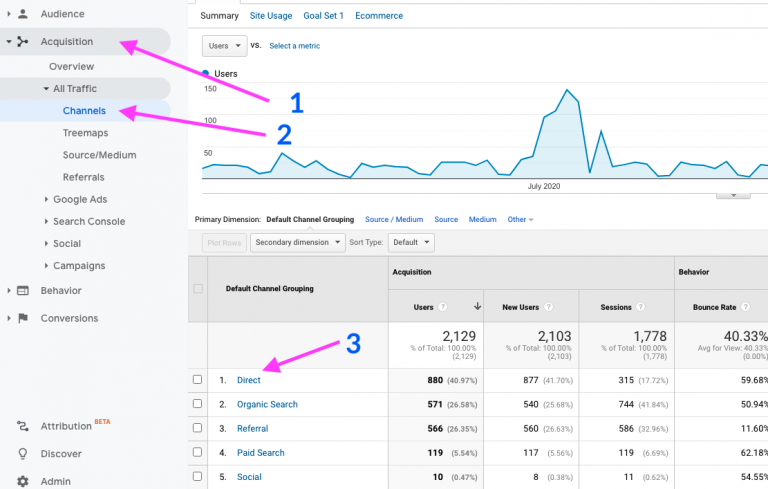768x489 pixels.
Task: Click the Referral channel link
Action: point(252,428)
